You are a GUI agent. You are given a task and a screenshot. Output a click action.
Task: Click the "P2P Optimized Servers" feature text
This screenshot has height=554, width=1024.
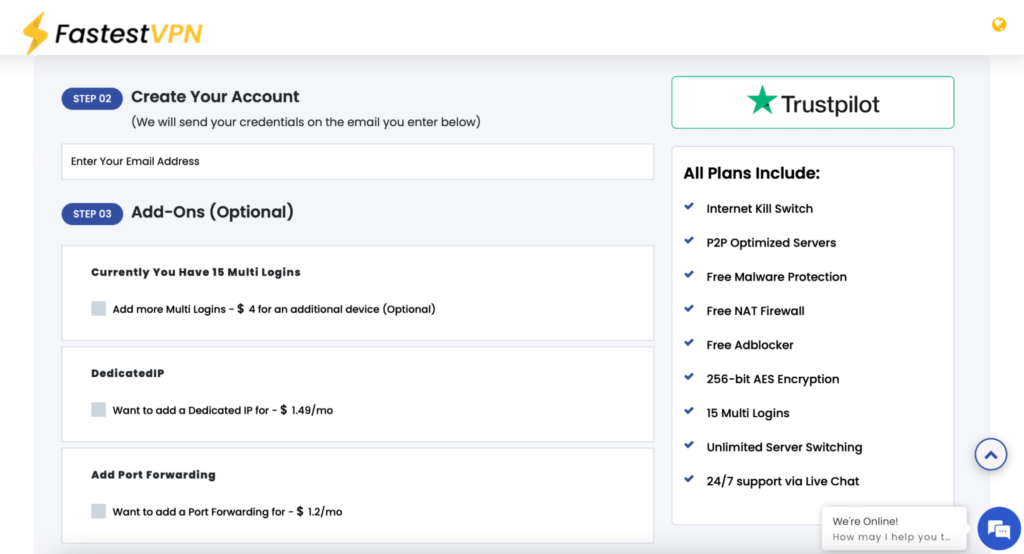click(771, 242)
